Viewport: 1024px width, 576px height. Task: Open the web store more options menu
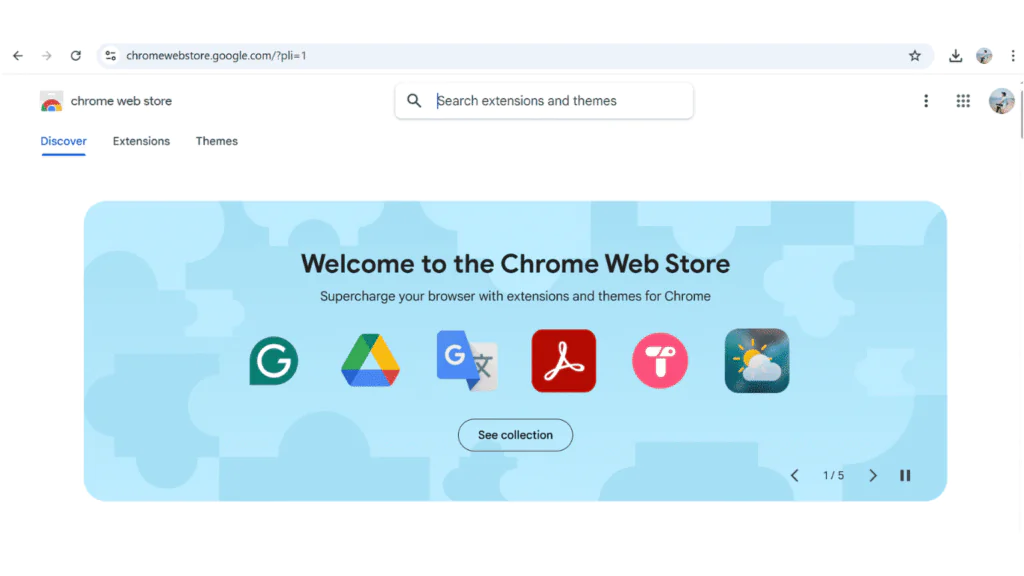(x=925, y=101)
